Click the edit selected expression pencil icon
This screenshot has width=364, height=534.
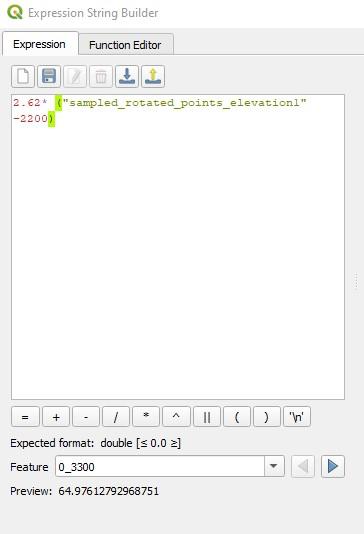(x=75, y=76)
